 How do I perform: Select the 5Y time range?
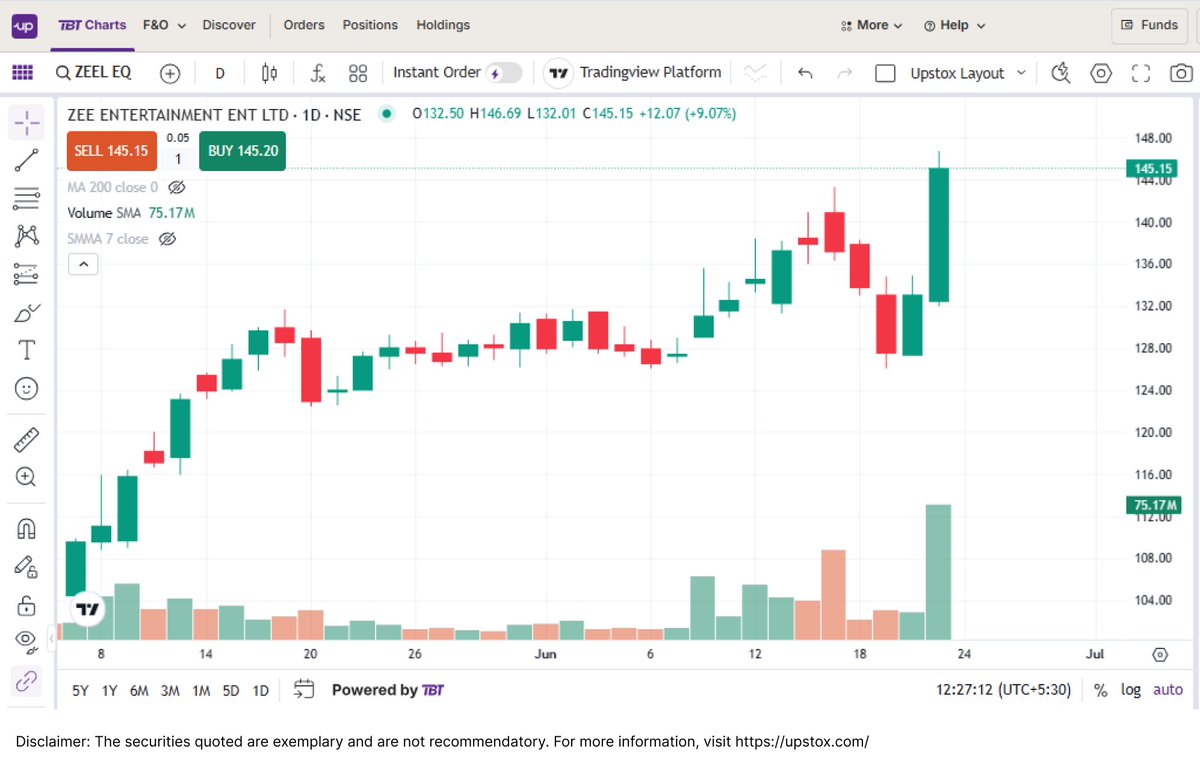point(80,690)
